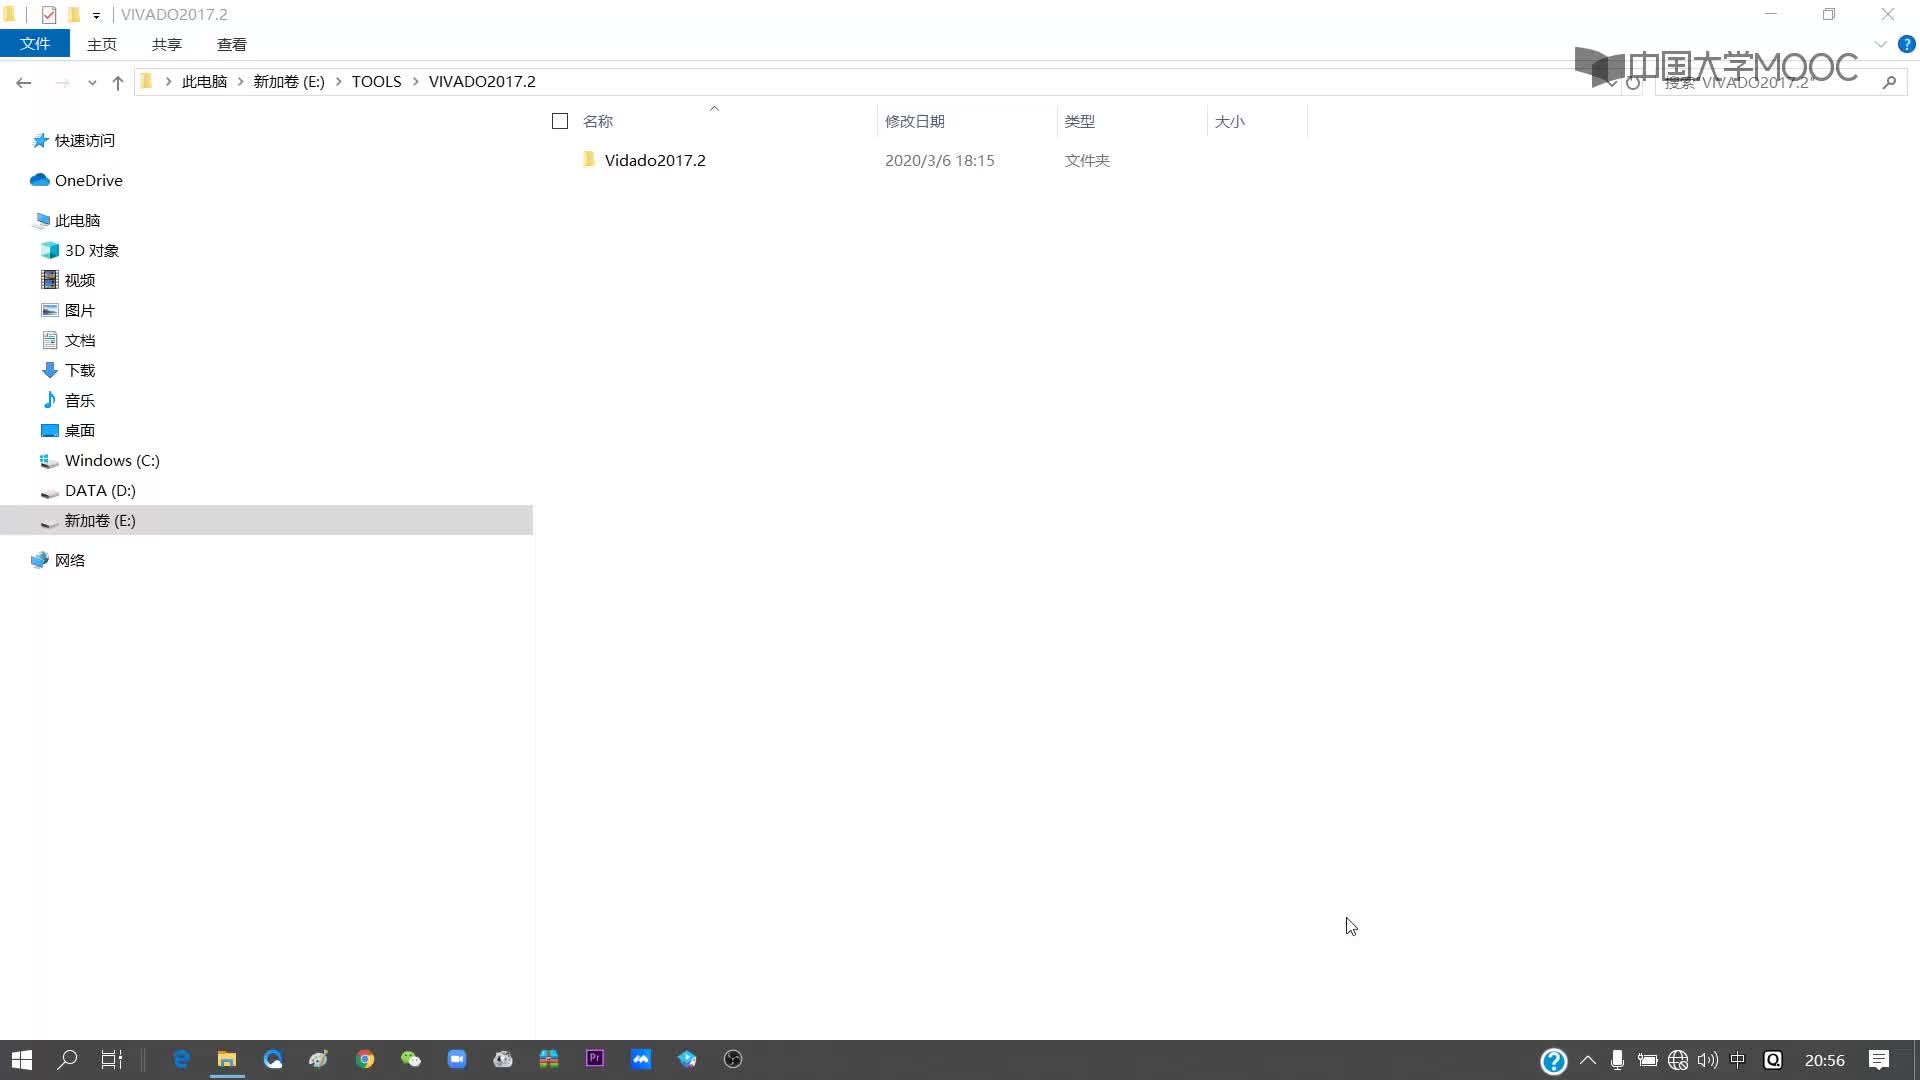Open 下载 folder in sidebar
1920x1080 pixels.
[79, 370]
